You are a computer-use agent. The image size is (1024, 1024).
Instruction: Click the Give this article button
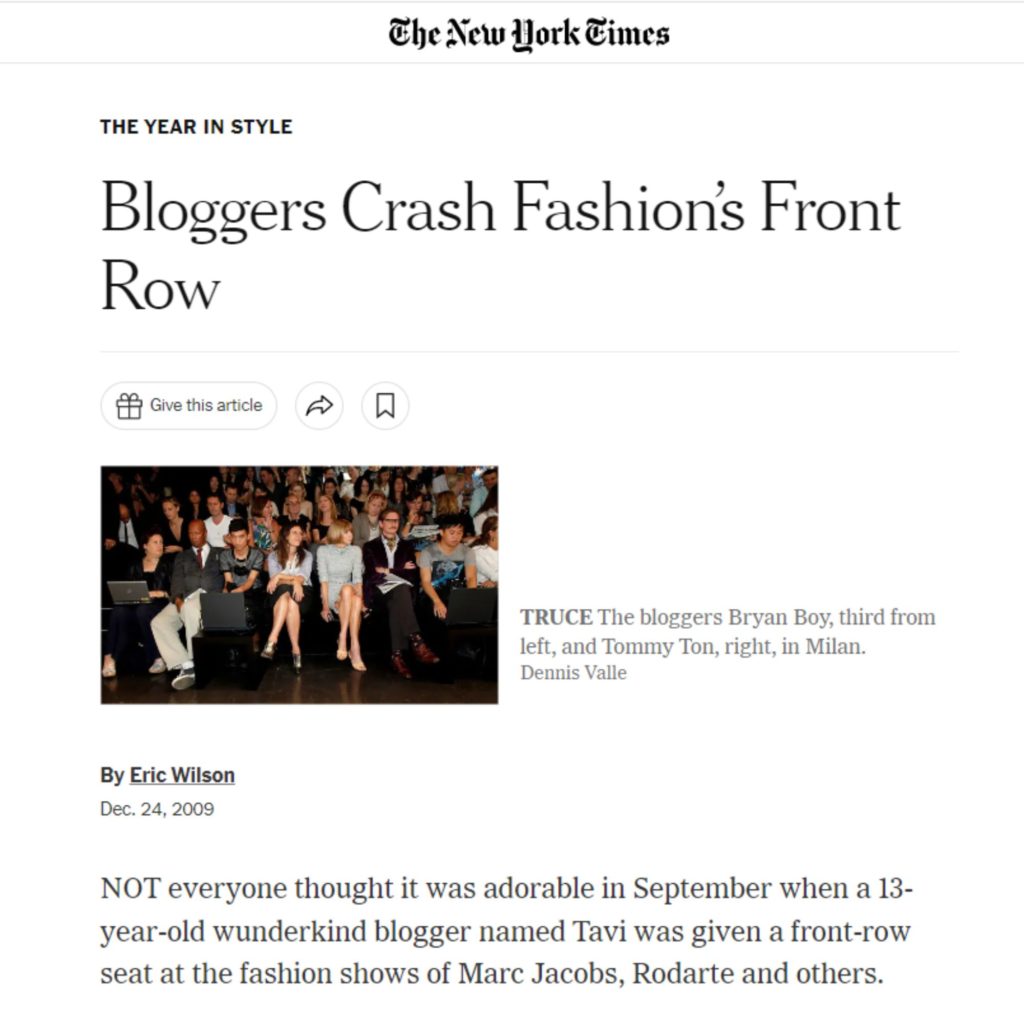[x=188, y=405]
